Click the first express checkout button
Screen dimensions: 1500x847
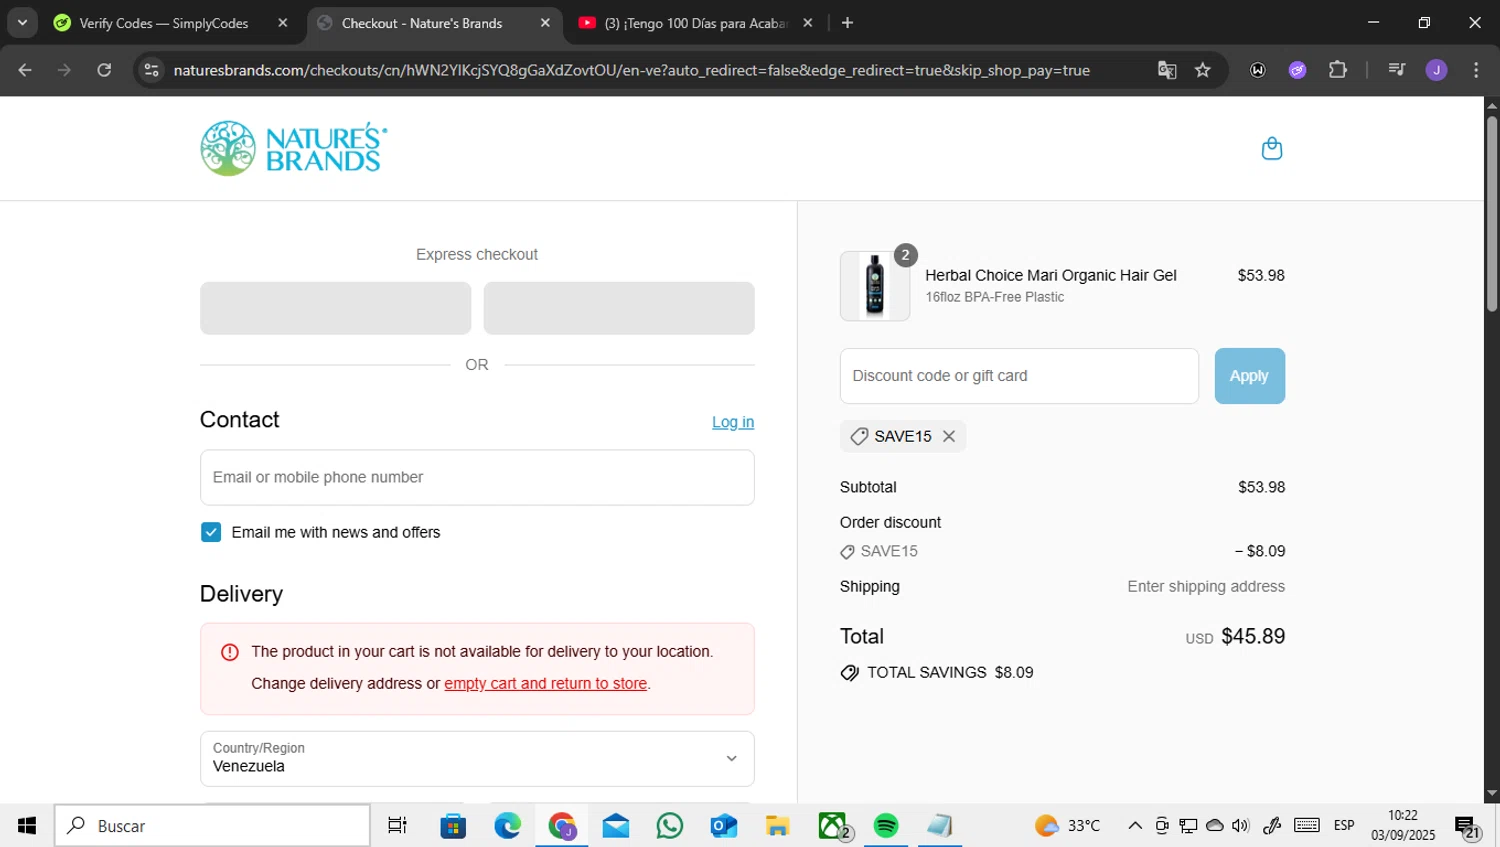click(335, 308)
